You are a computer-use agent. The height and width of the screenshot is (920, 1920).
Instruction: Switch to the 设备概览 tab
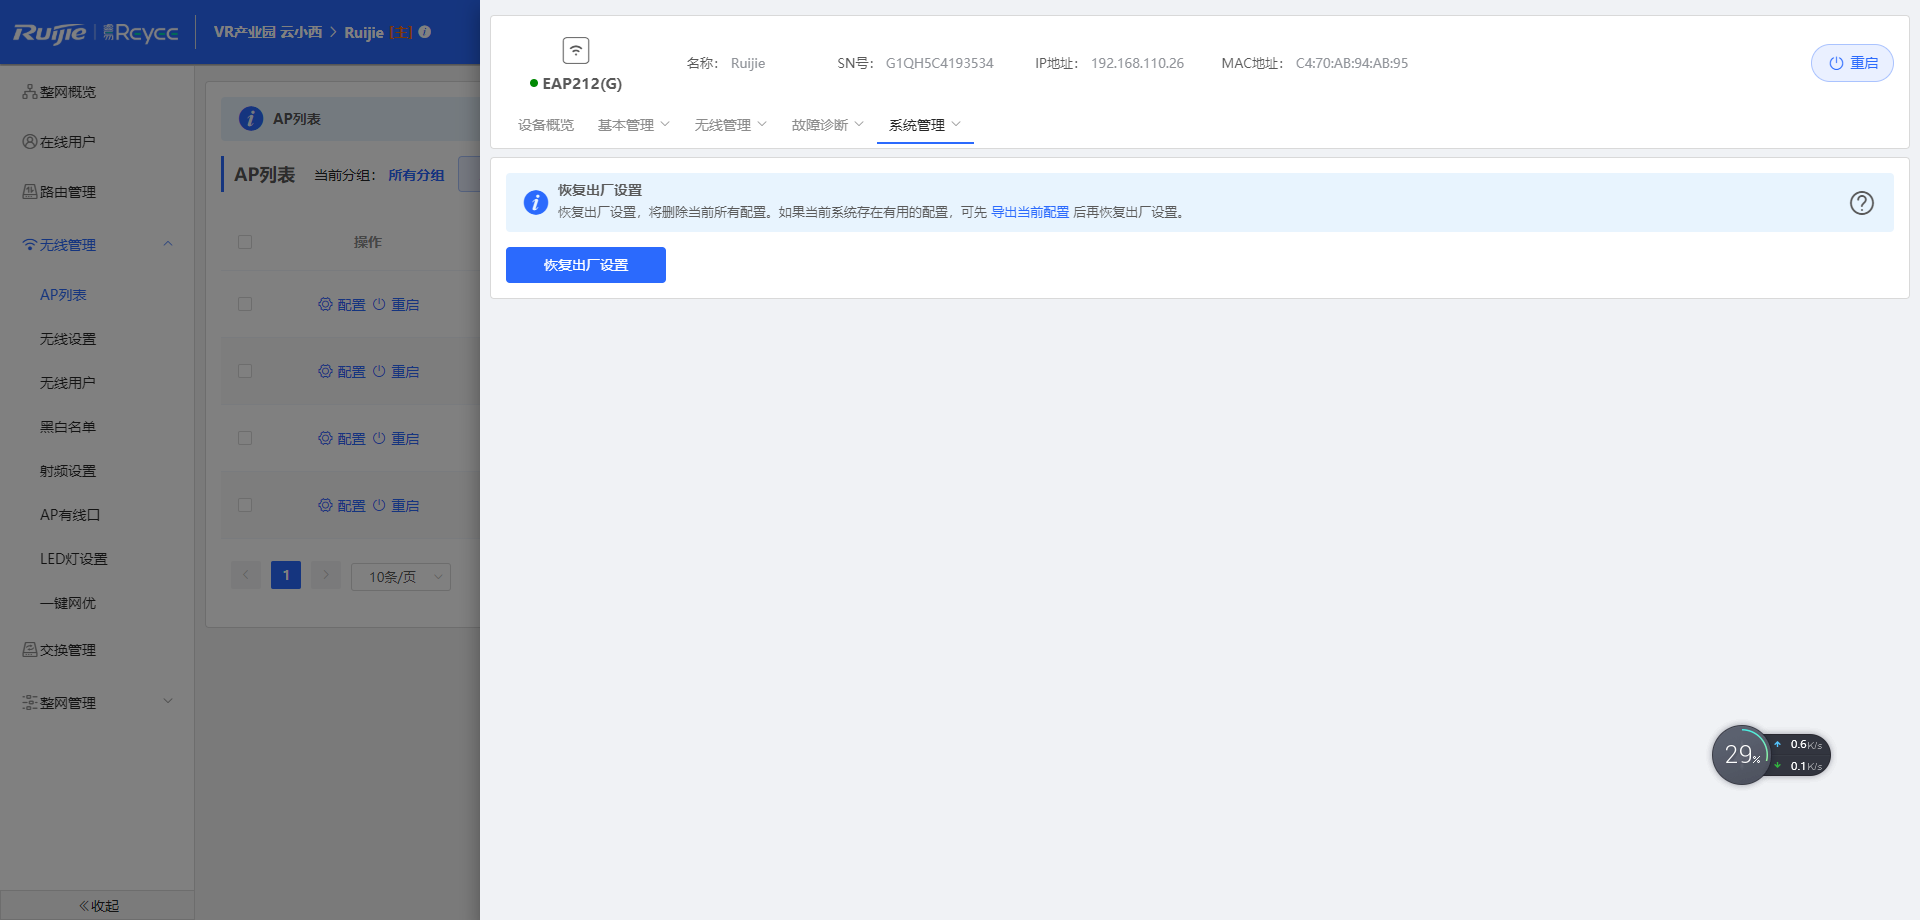tap(546, 125)
